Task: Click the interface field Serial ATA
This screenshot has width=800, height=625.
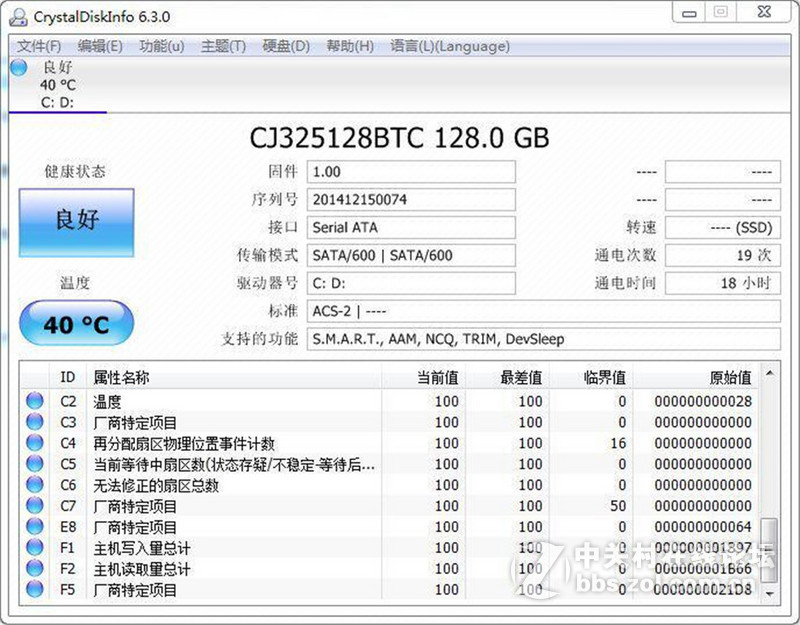Action: tap(411, 227)
